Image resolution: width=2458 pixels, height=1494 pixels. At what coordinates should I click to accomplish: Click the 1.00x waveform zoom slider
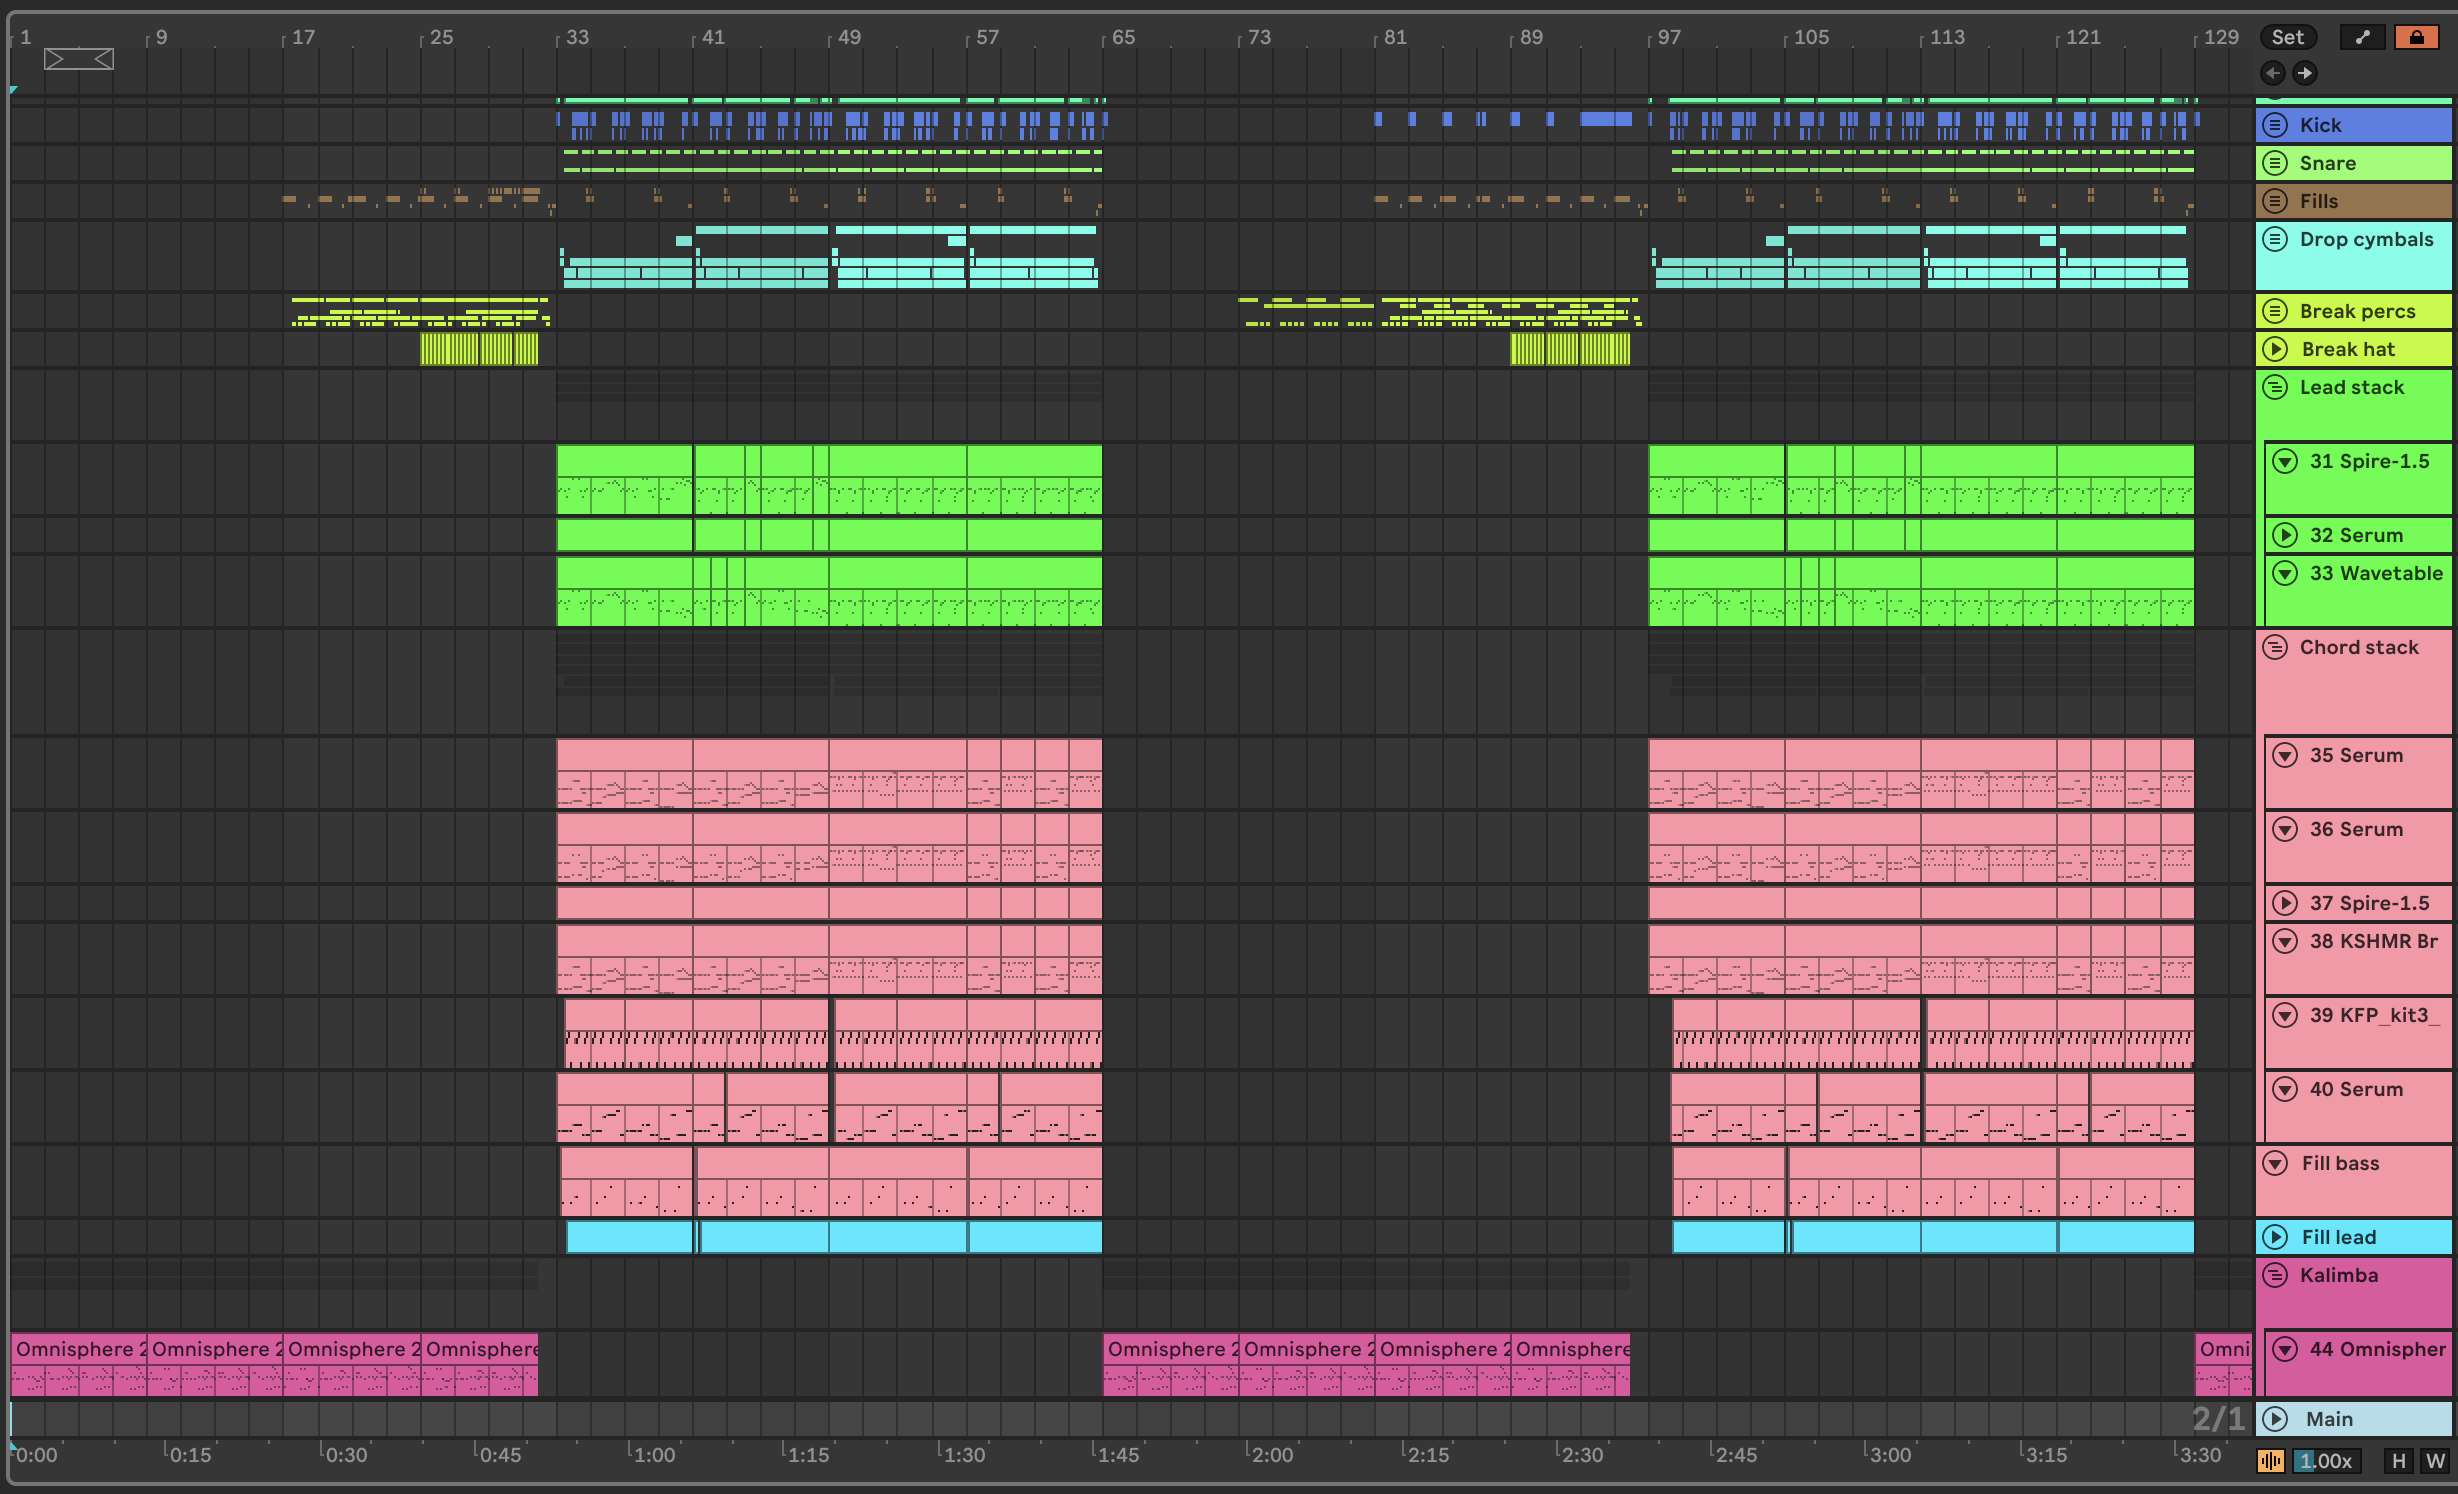pos(2326,1461)
